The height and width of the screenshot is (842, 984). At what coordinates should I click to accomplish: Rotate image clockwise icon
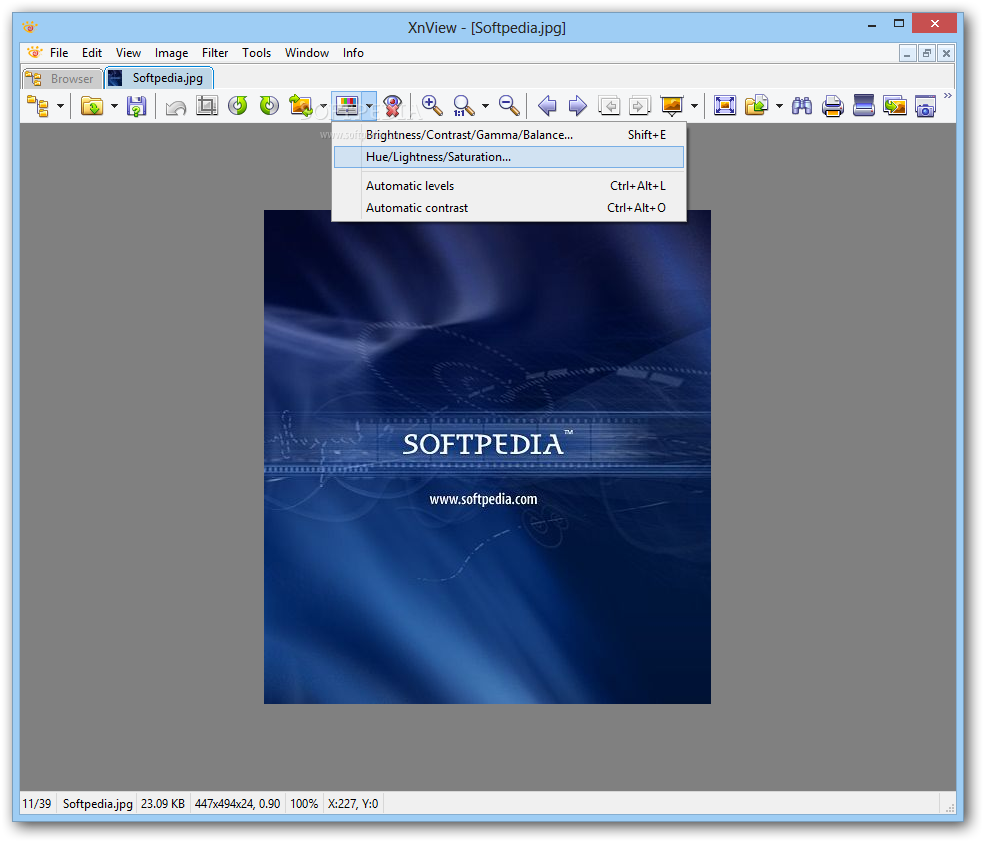(269, 105)
